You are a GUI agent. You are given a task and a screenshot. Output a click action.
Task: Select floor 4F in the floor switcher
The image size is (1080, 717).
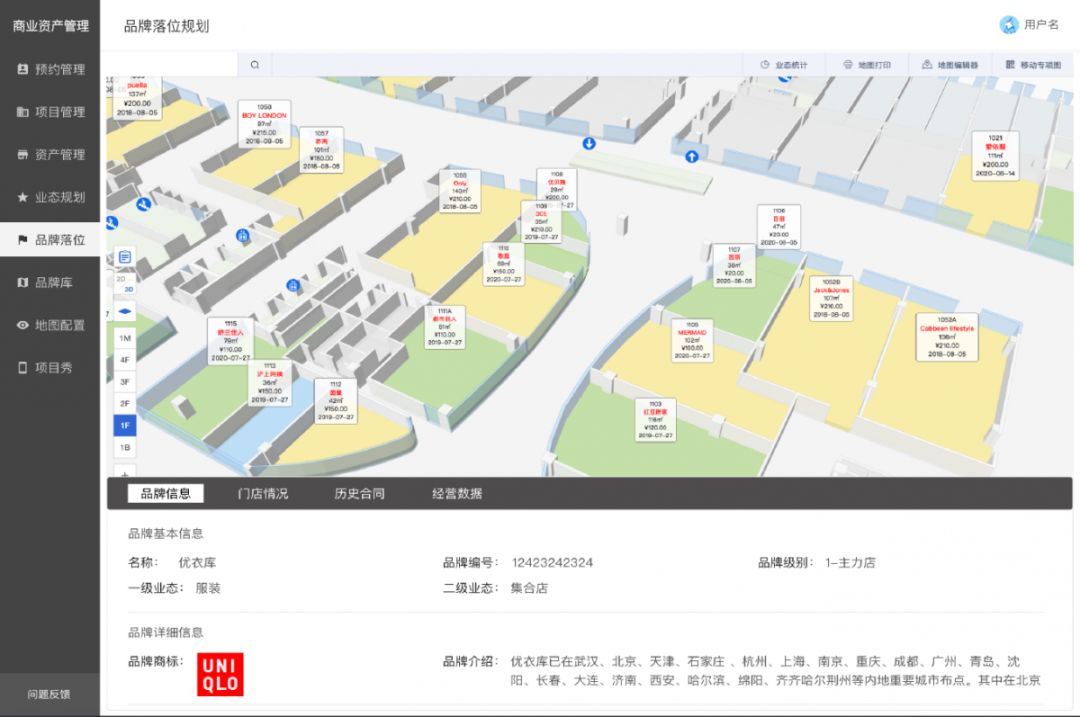125,359
